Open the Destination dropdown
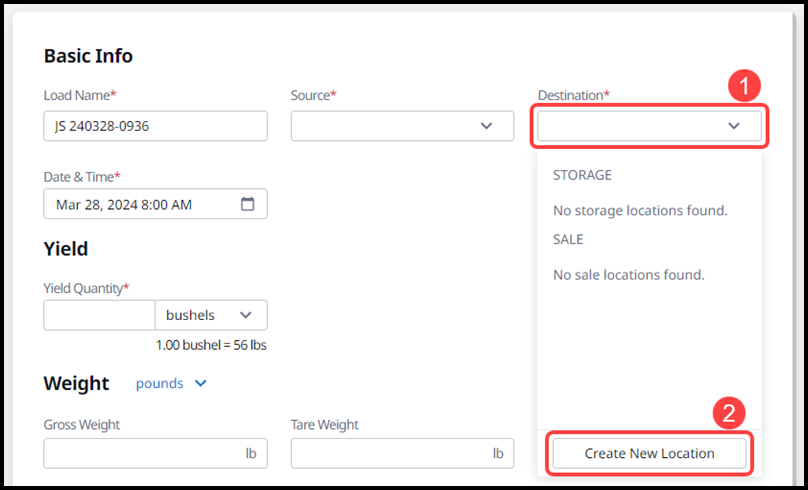The width and height of the screenshot is (808, 490). point(649,126)
